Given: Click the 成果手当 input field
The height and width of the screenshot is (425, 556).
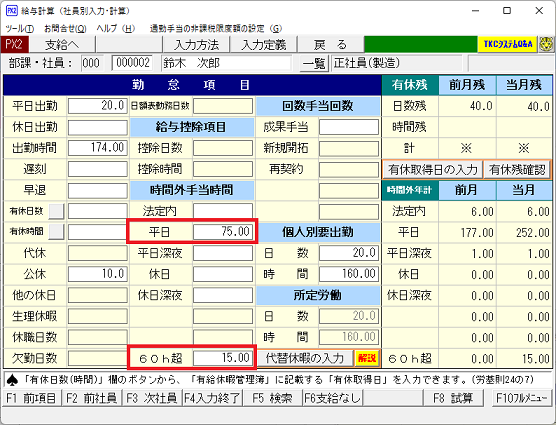Looking at the screenshot, I should coord(349,127).
